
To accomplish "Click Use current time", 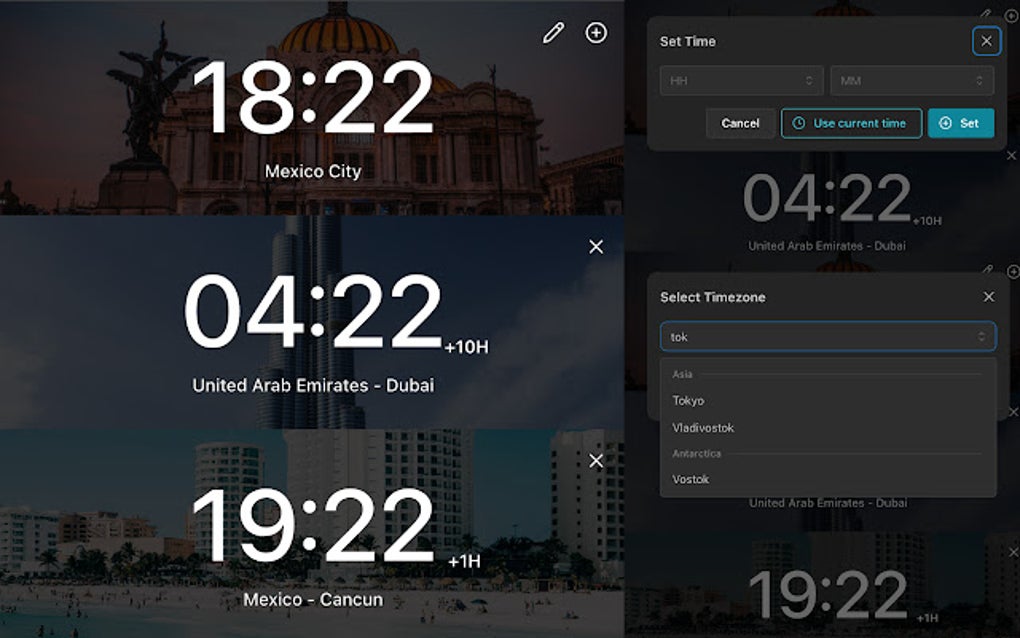I will point(851,123).
